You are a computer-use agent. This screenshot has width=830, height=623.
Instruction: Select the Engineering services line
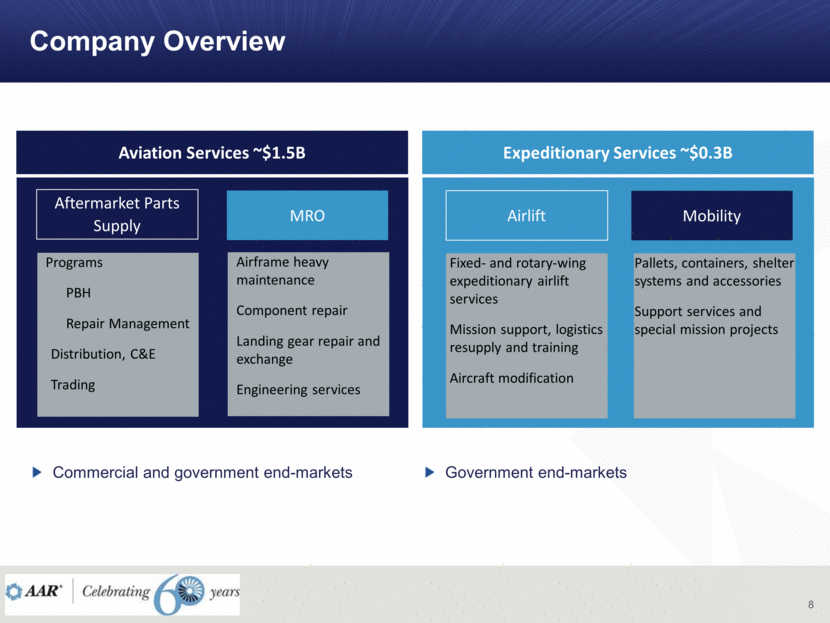coord(298,390)
